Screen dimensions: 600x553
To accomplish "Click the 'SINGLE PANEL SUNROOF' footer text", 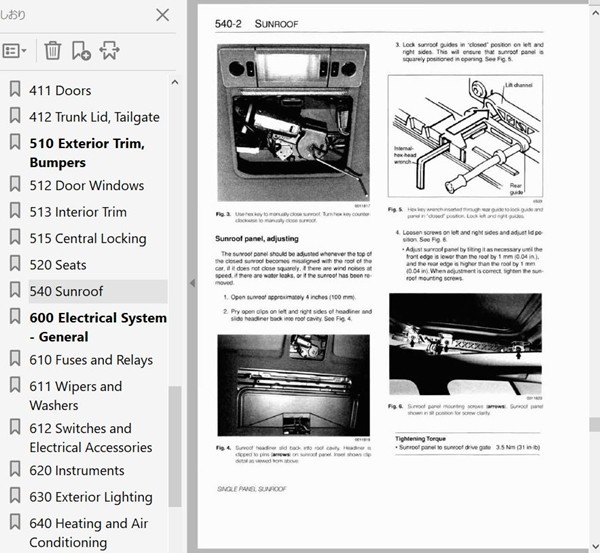I will click(x=251, y=489).
